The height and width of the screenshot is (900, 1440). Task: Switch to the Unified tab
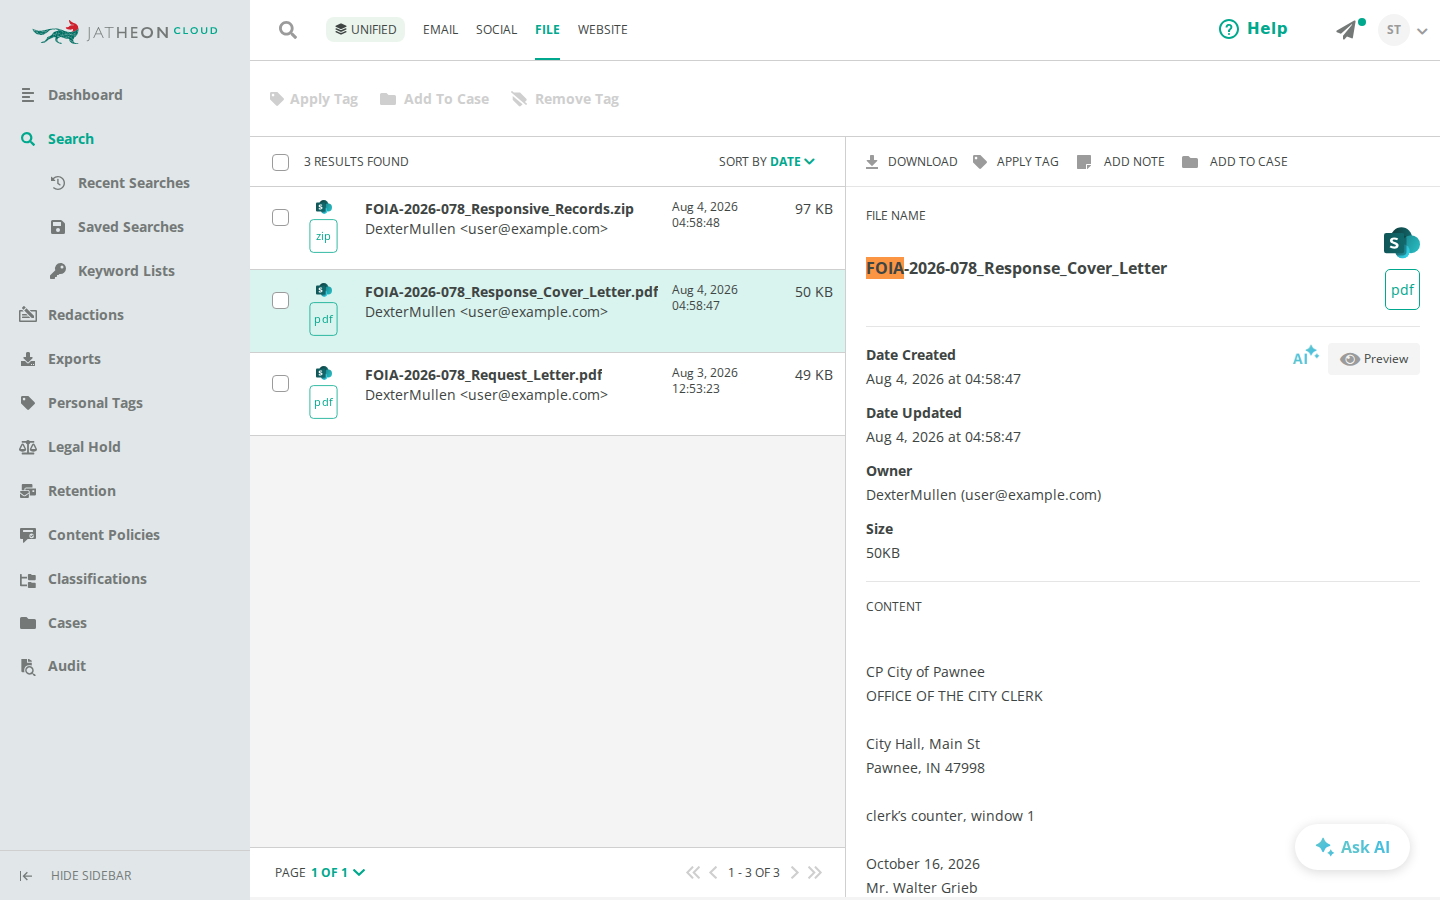coord(365,30)
